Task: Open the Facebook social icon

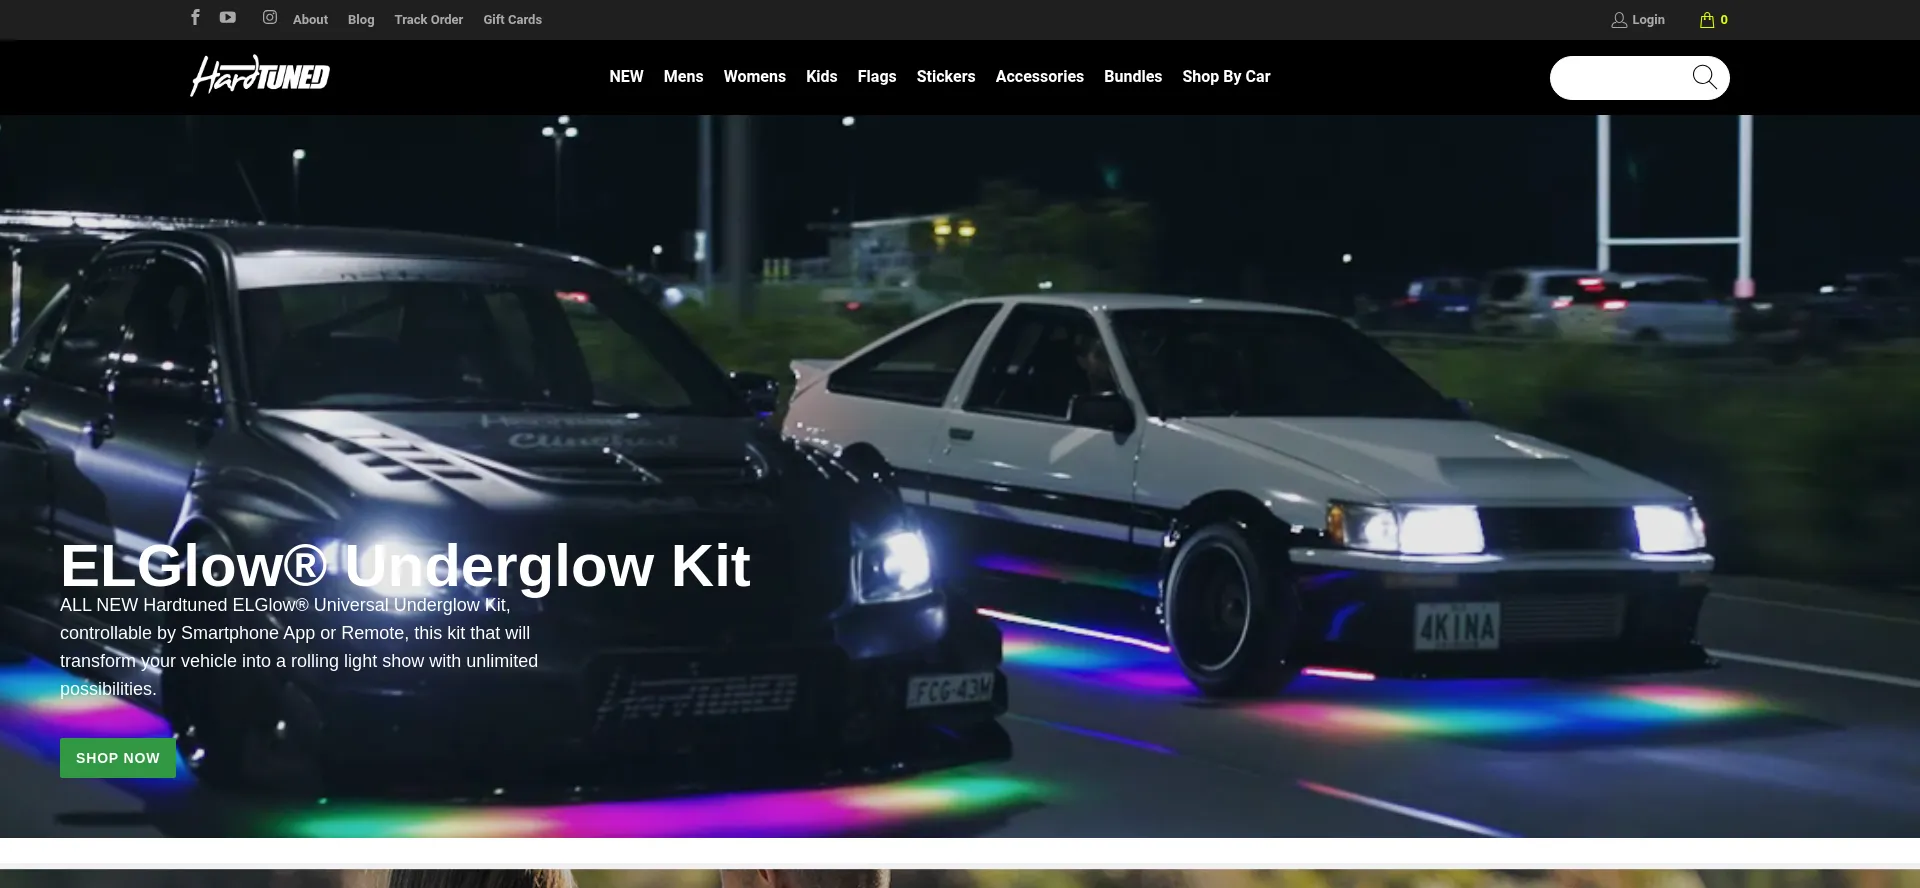Action: coord(195,18)
